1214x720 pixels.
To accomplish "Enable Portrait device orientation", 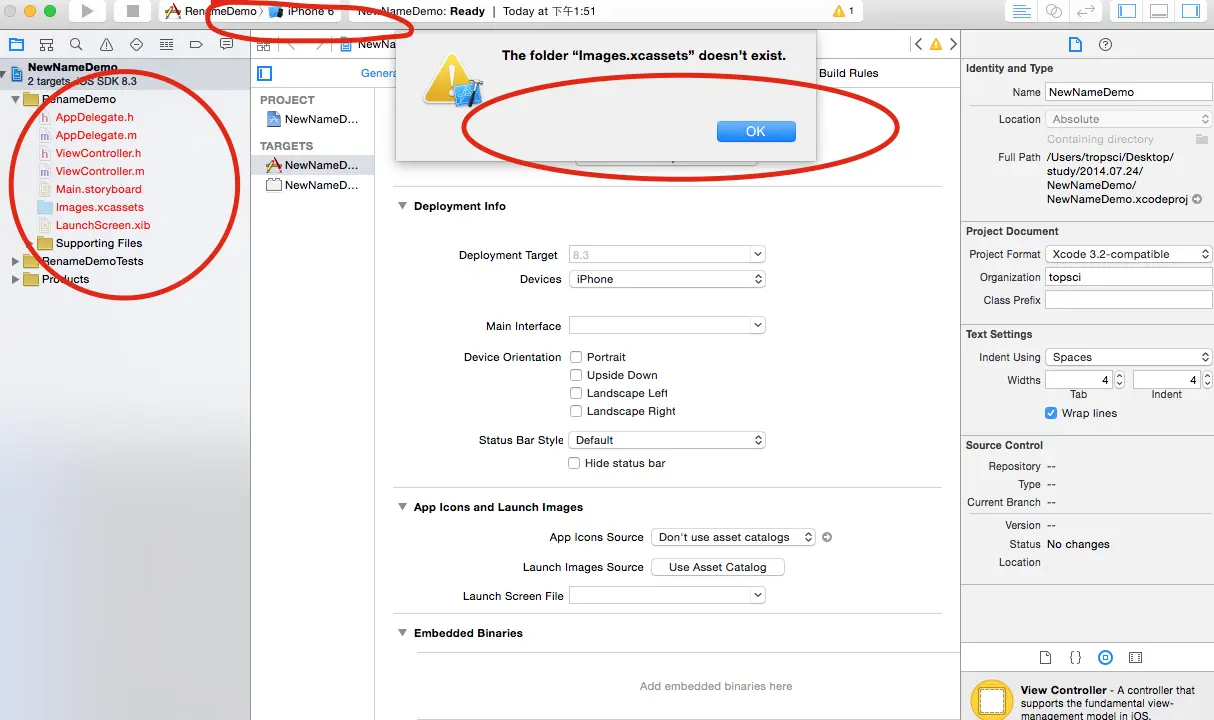I will (x=576, y=357).
